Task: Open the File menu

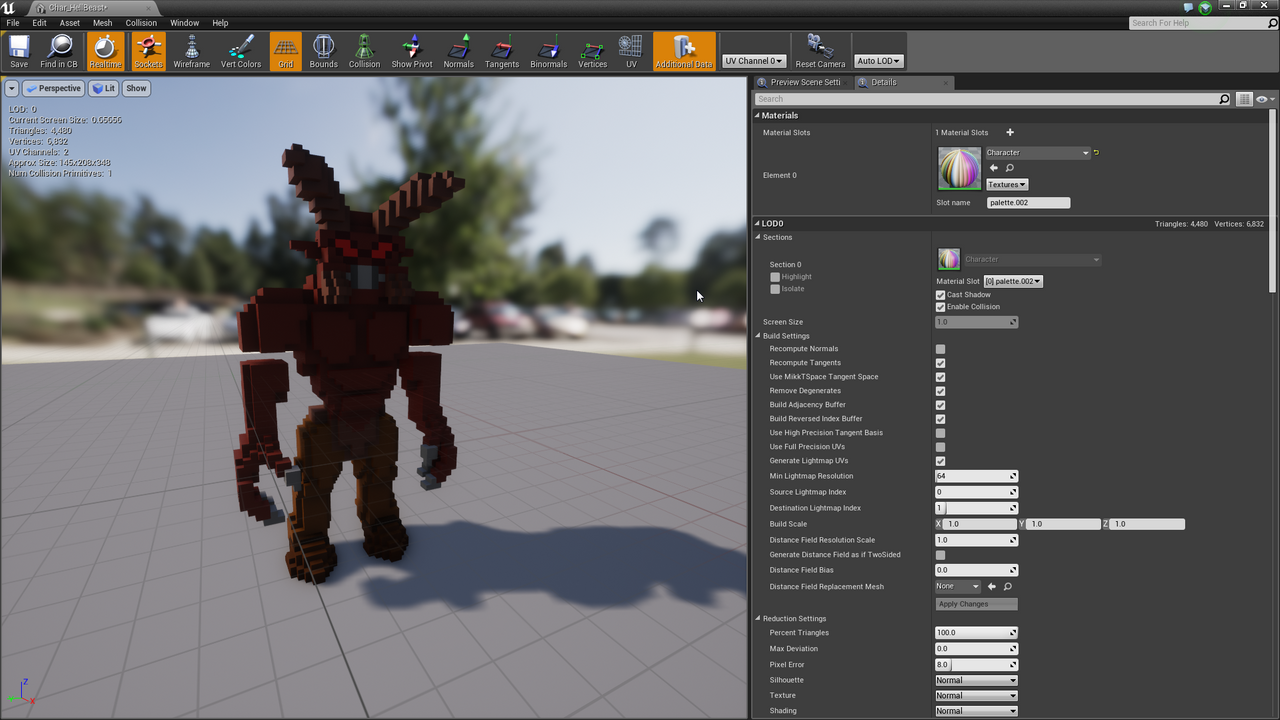Action: pyautogui.click(x=13, y=23)
